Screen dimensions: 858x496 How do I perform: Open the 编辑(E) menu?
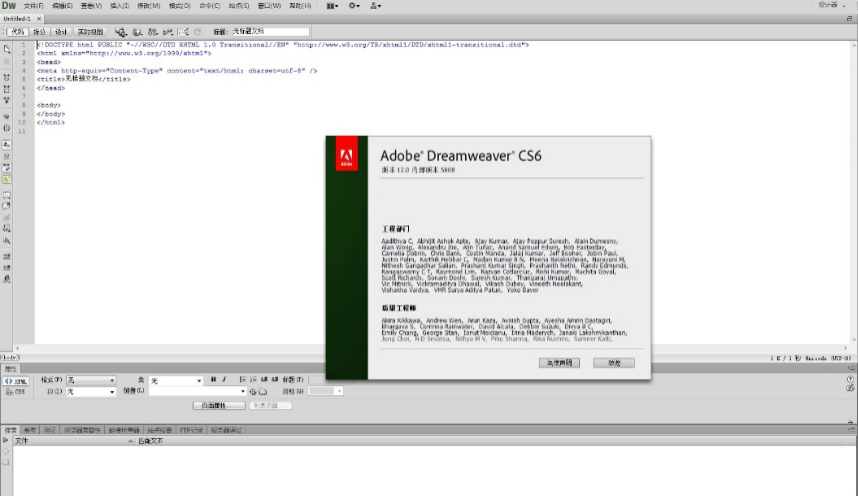62,5
